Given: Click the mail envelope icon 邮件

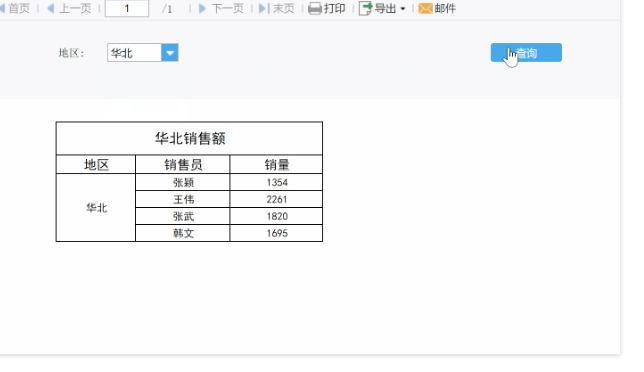Looking at the screenshot, I should [425, 8].
